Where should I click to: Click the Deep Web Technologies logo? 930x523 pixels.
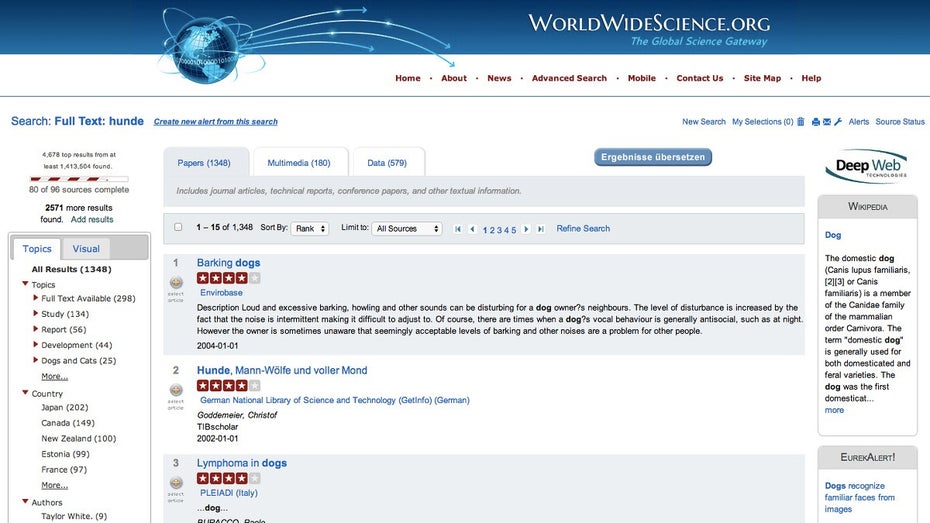tap(867, 168)
